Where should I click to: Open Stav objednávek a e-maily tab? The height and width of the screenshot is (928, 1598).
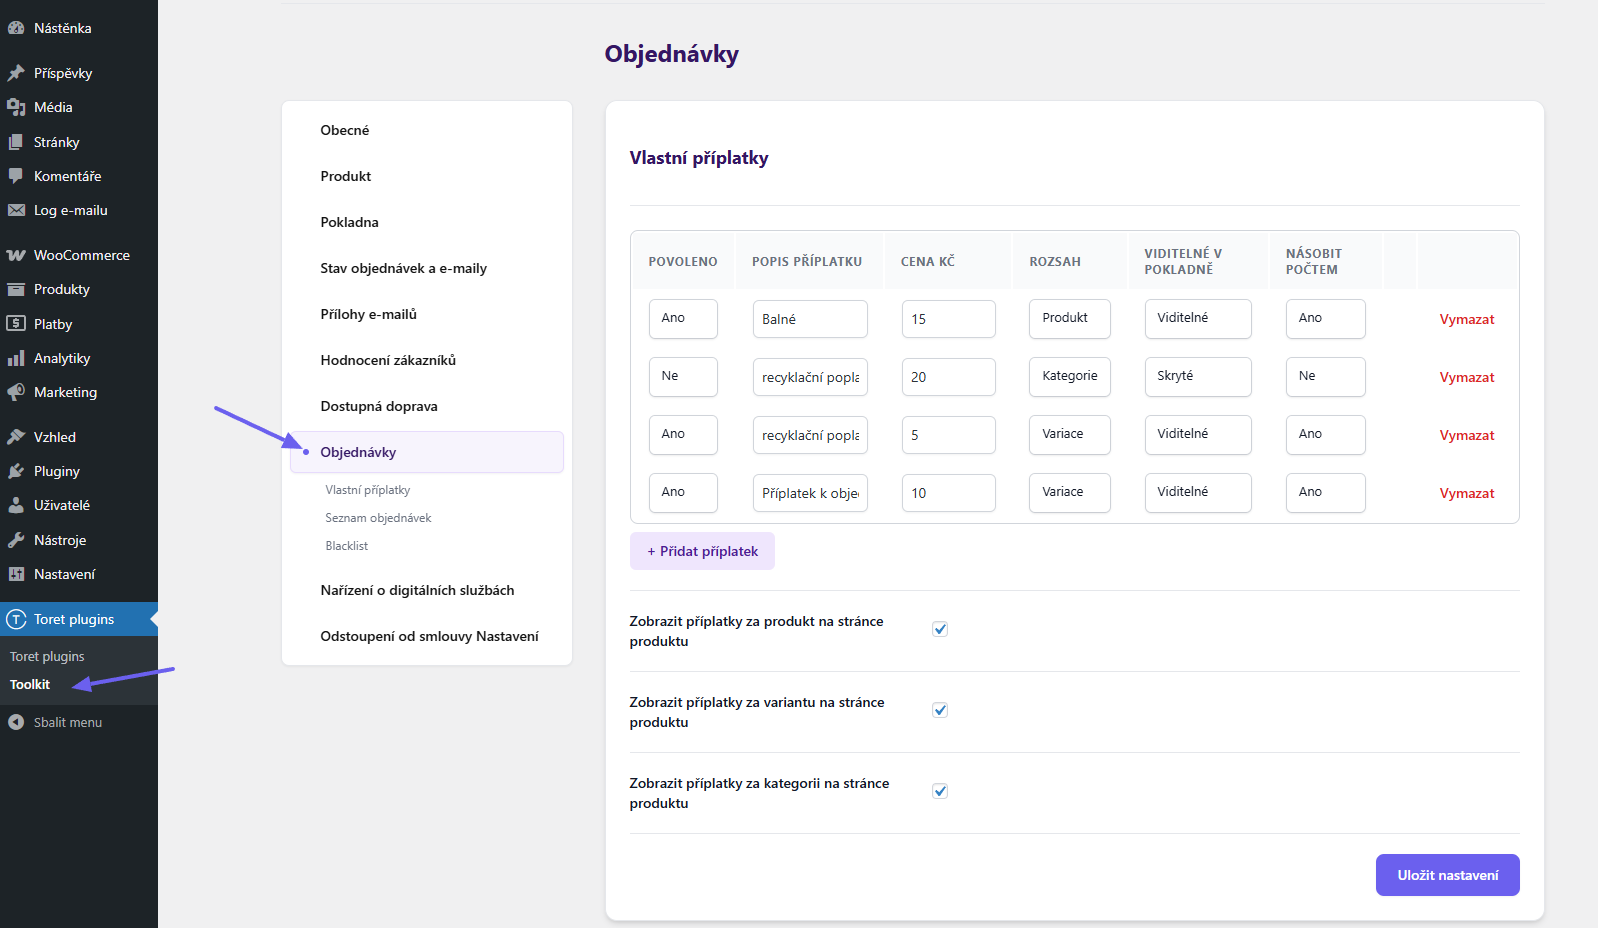404,268
